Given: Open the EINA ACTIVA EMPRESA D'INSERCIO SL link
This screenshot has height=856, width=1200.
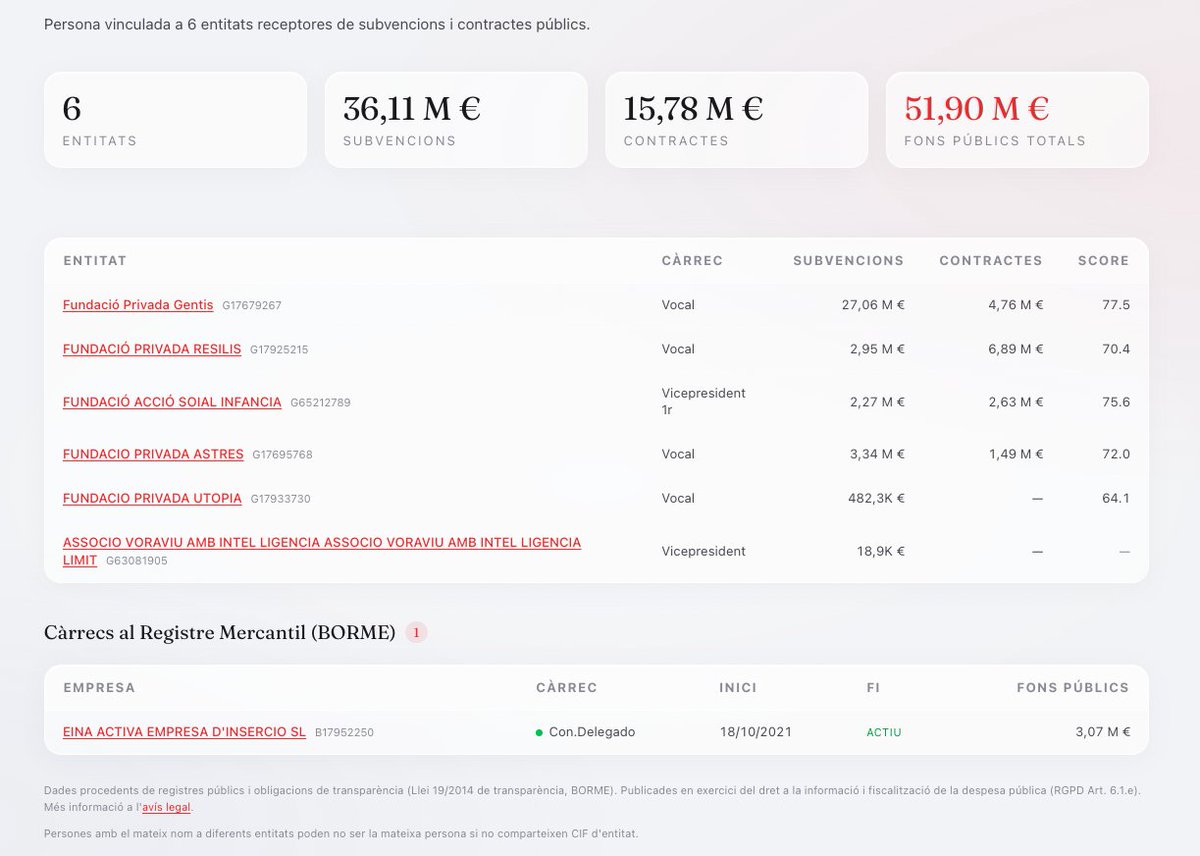Looking at the screenshot, I should 184,732.
